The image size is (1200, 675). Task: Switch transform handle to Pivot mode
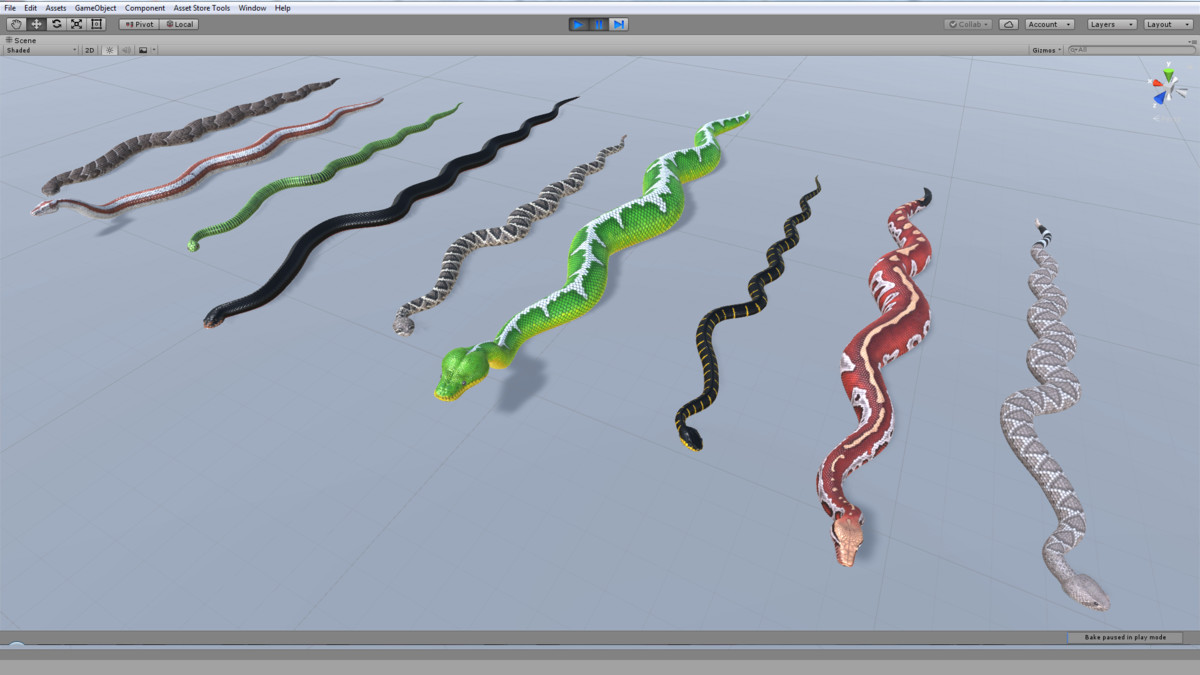click(x=140, y=24)
